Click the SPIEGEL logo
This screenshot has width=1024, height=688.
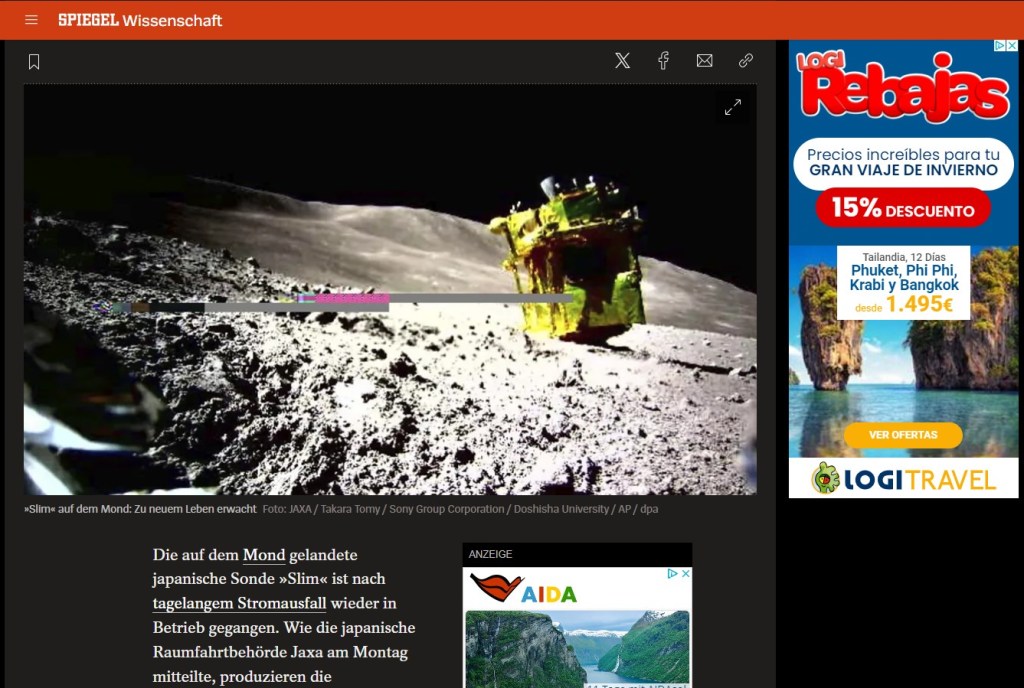click(88, 20)
